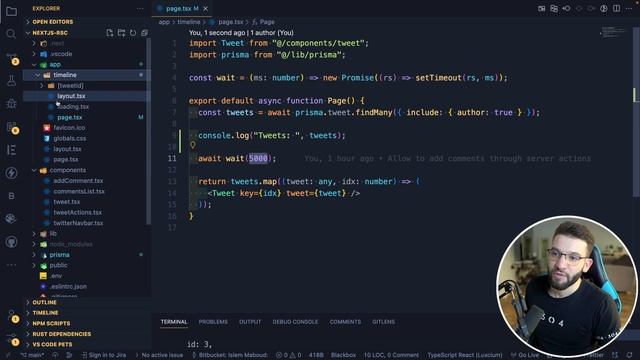This screenshot has width=640, height=360.
Task: Click the 'Page' symbol breadcrumb
Action: 263,22
